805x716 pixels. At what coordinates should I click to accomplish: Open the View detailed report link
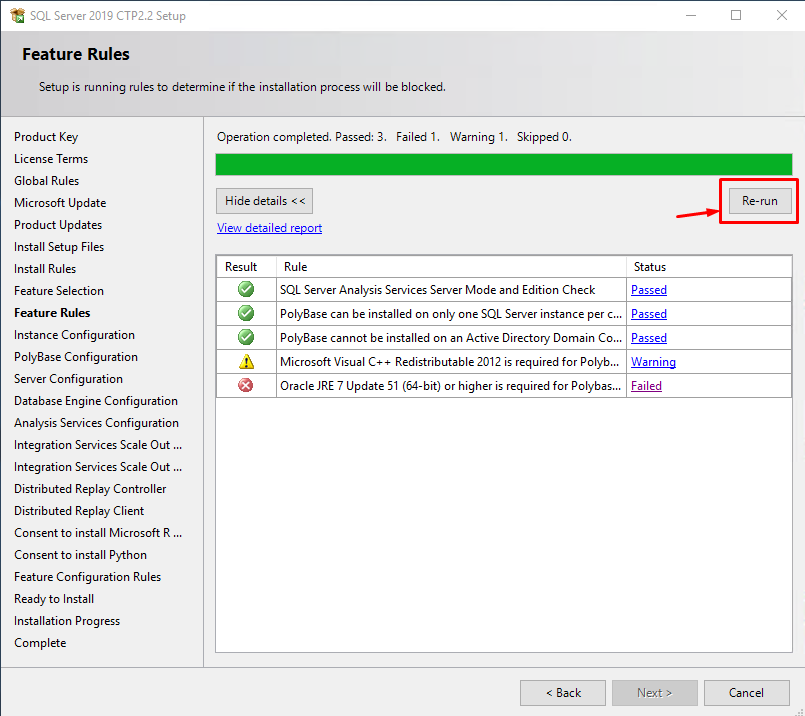tap(270, 228)
